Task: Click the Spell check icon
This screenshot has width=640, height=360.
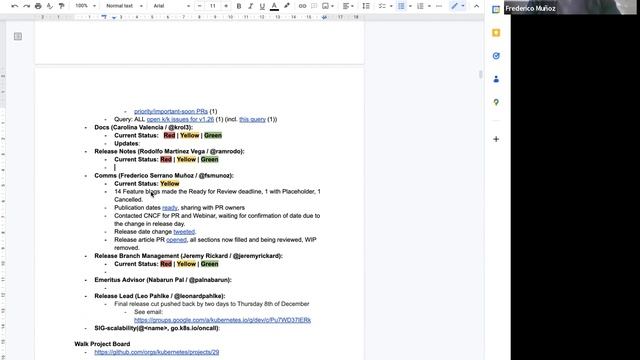Action: [50, 6]
